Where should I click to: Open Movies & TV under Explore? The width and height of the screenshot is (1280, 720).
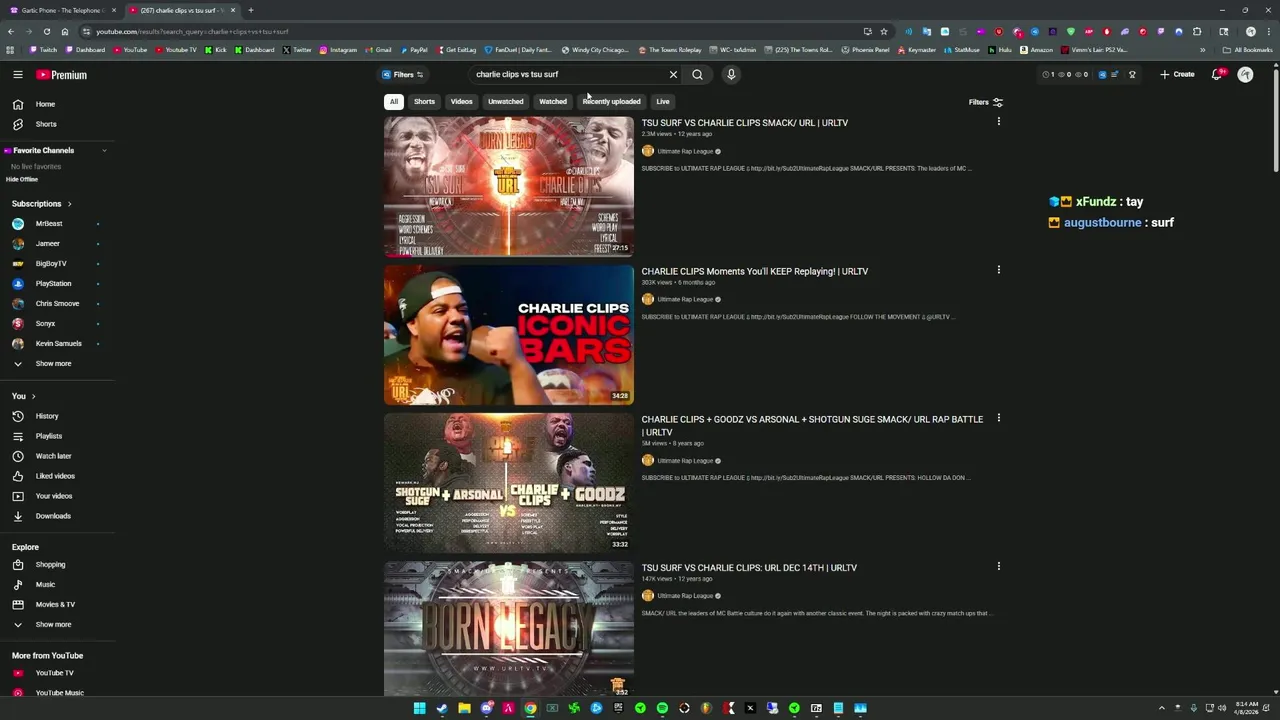tap(56, 605)
